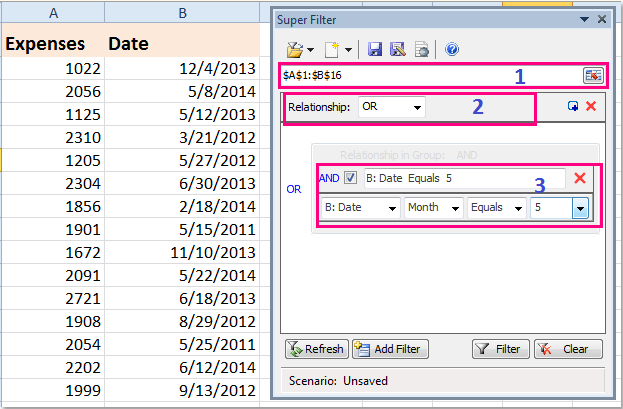Open saved filter scenario folder icon
This screenshot has width=623, height=409.
tap(294, 50)
